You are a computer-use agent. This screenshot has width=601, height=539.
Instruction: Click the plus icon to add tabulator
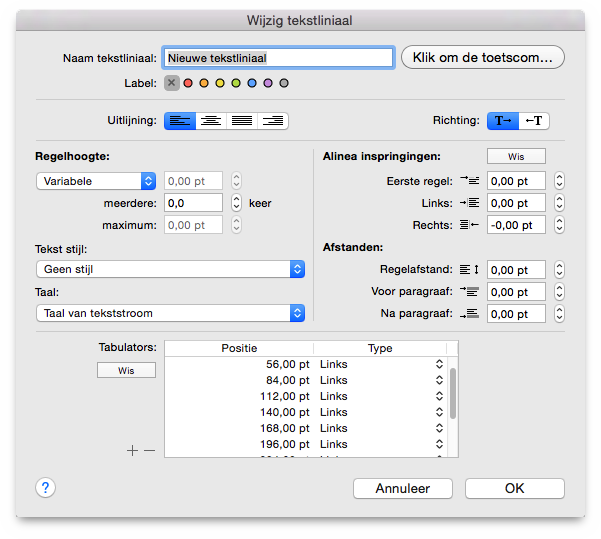tap(132, 450)
